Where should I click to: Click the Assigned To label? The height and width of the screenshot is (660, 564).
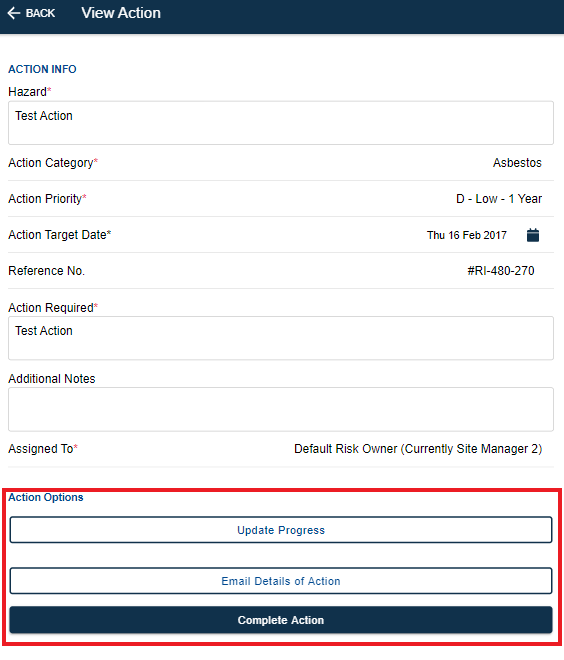43,449
